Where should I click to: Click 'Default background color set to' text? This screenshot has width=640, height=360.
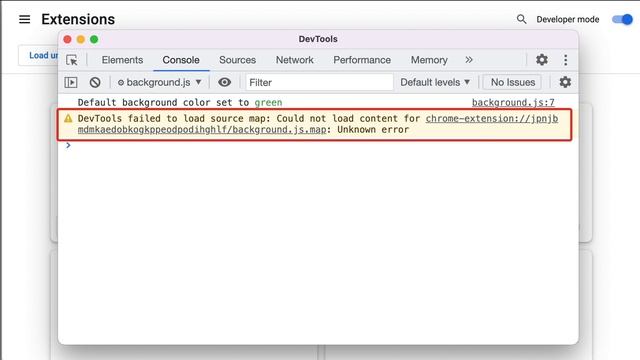(163, 102)
